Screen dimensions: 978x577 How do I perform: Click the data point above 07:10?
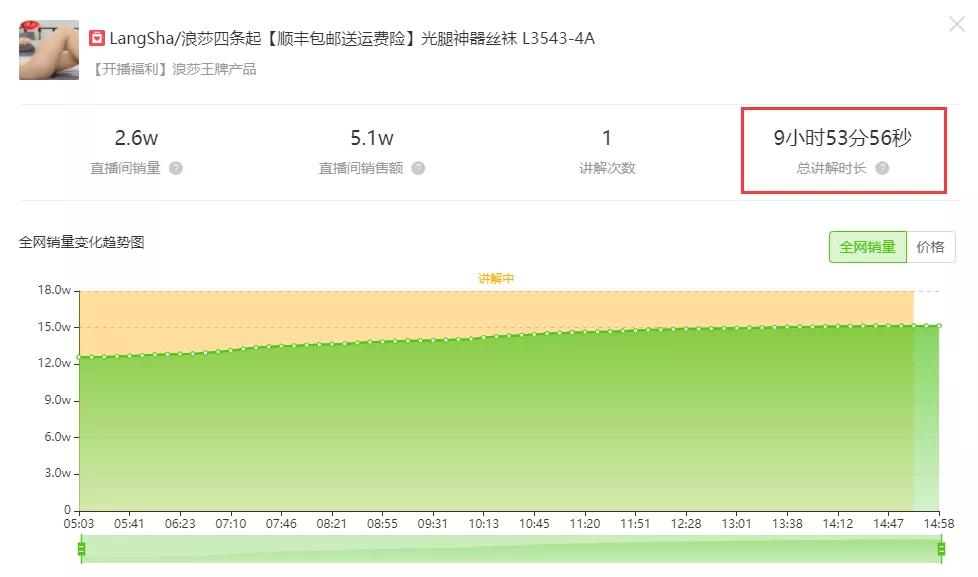tap(231, 349)
